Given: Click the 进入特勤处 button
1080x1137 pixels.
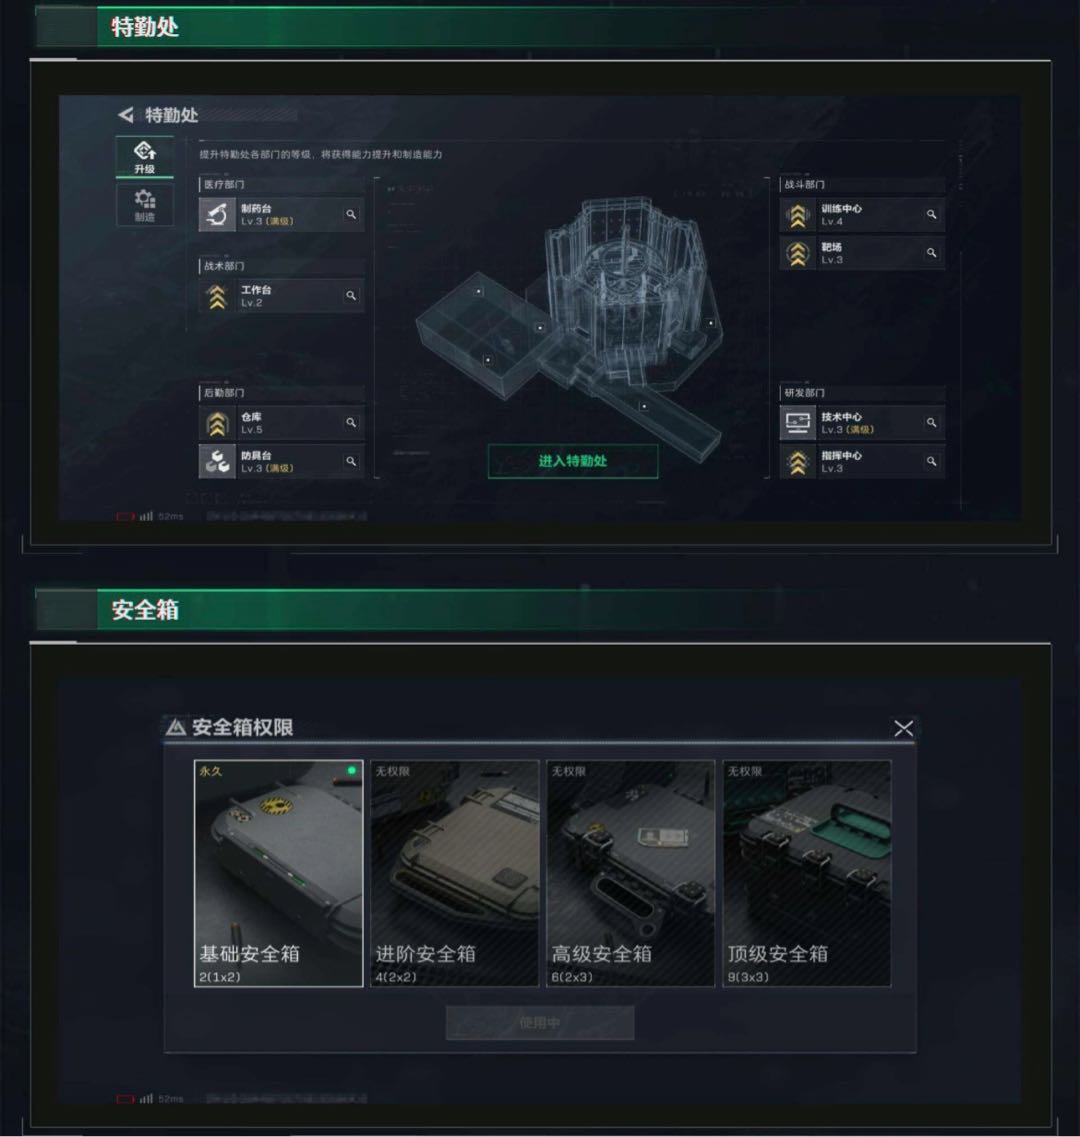Looking at the screenshot, I should point(573,461).
